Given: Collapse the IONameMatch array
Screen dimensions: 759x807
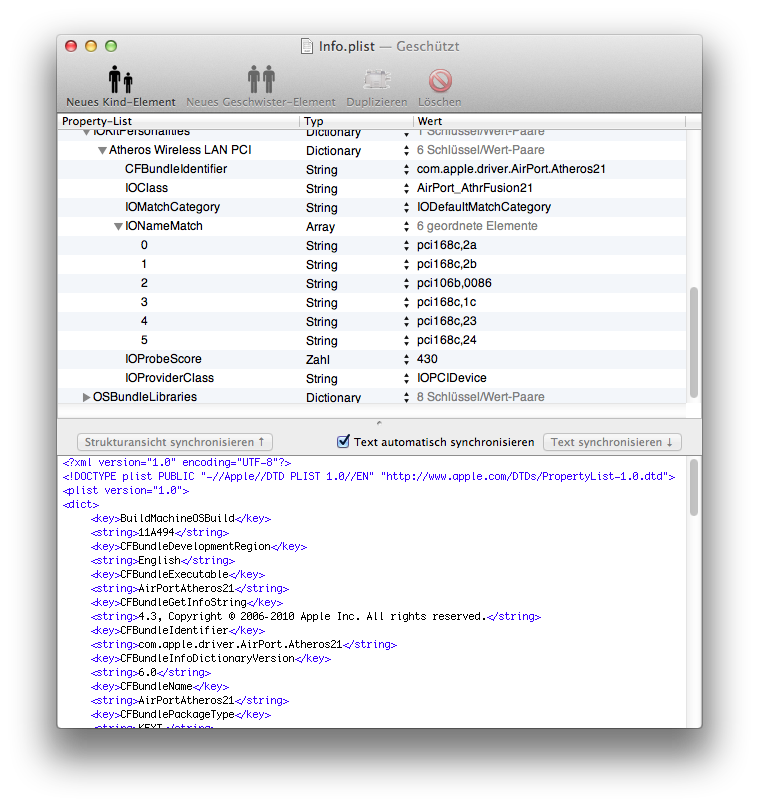Looking at the screenshot, I should pyautogui.click(x=118, y=226).
